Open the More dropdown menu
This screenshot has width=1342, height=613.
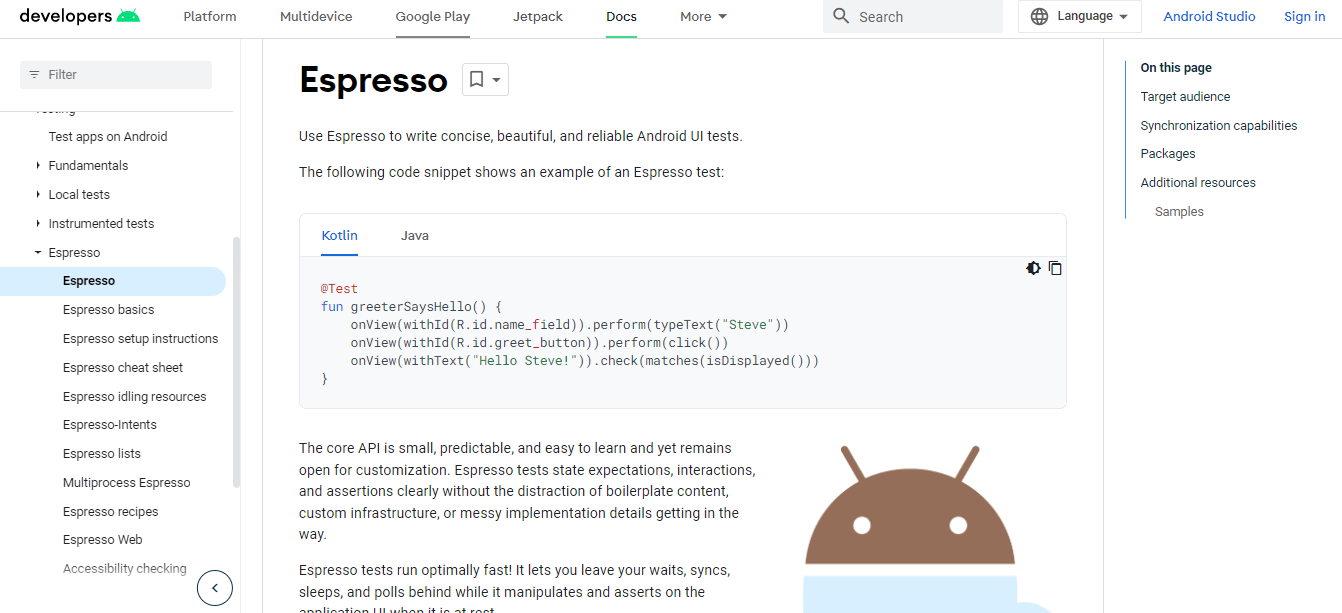[703, 16]
